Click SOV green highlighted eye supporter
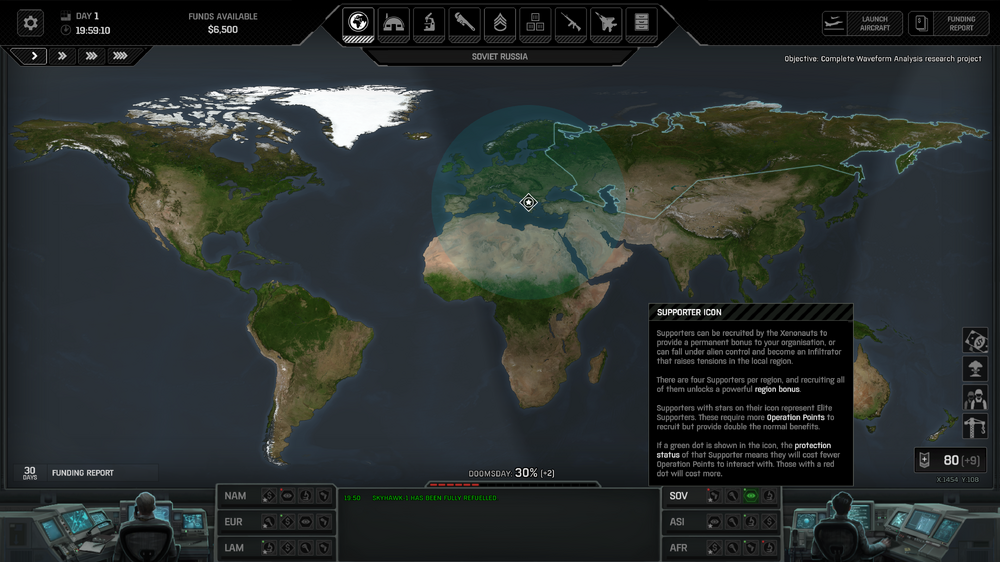This screenshot has width=1000, height=562. [x=751, y=496]
